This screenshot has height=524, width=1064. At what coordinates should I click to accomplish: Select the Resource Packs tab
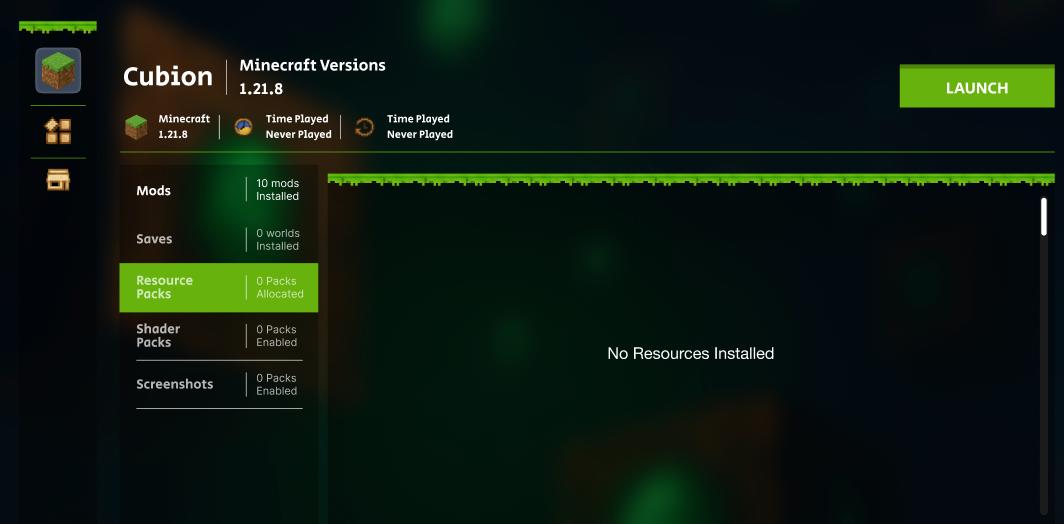(x=218, y=288)
